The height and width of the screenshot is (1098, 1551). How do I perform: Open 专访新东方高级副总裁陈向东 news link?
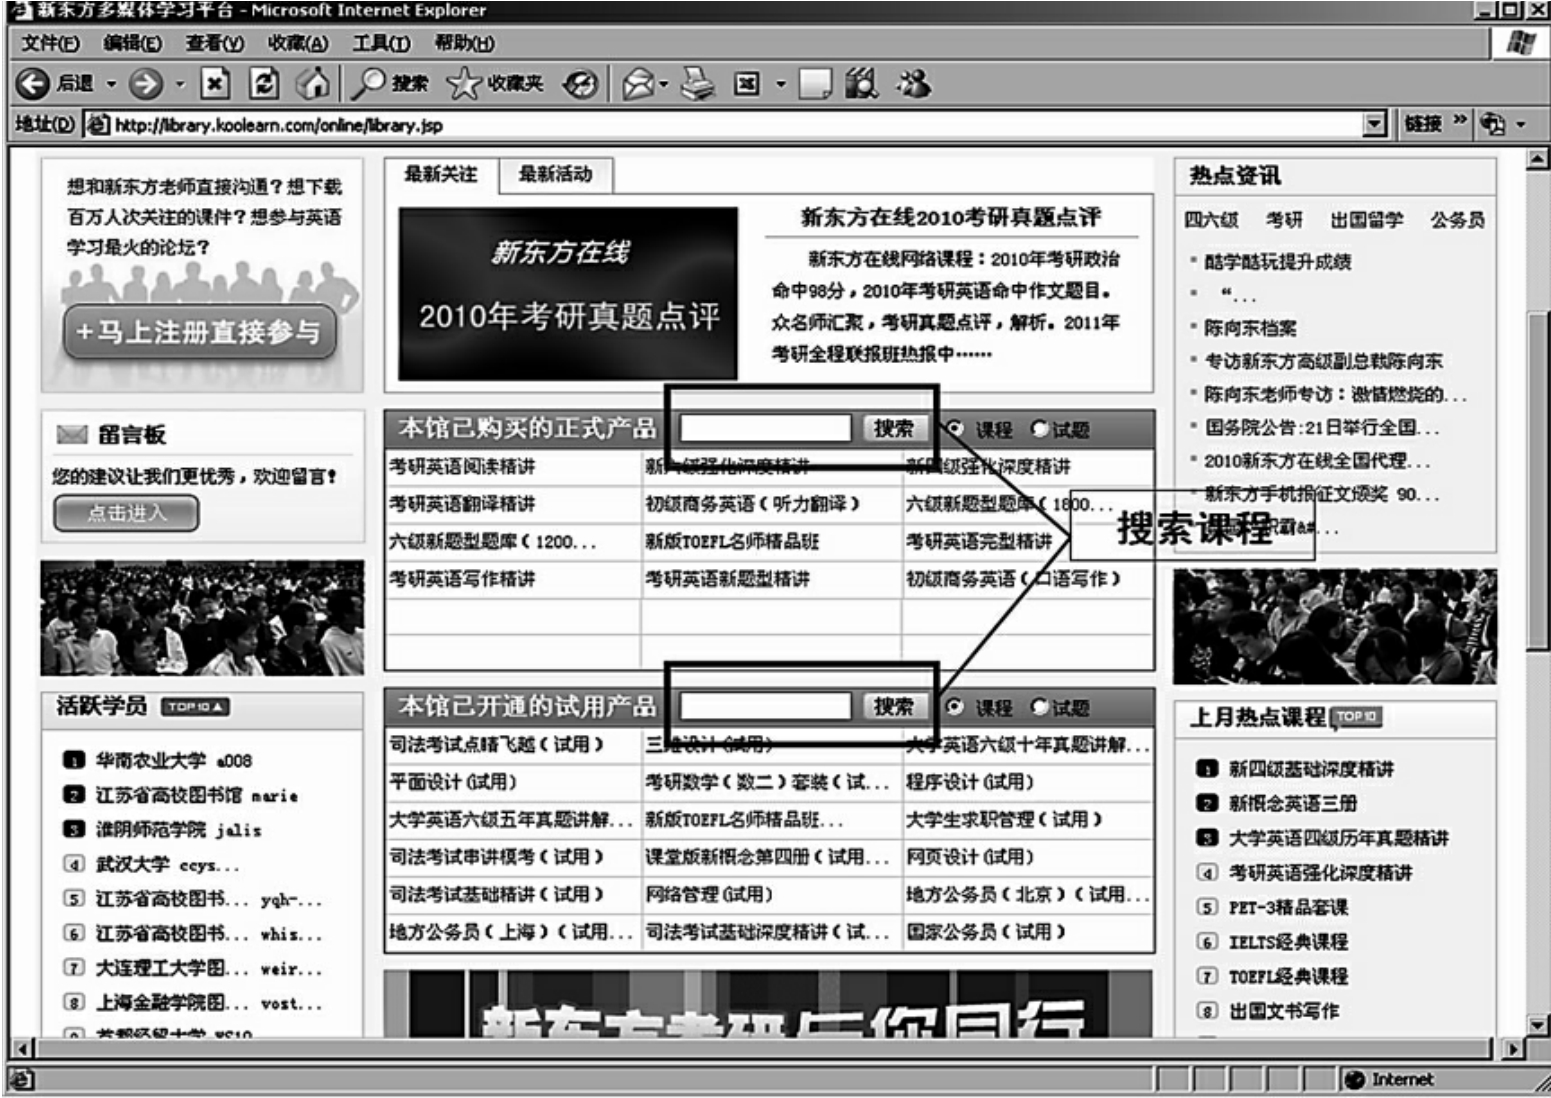coord(1323,361)
